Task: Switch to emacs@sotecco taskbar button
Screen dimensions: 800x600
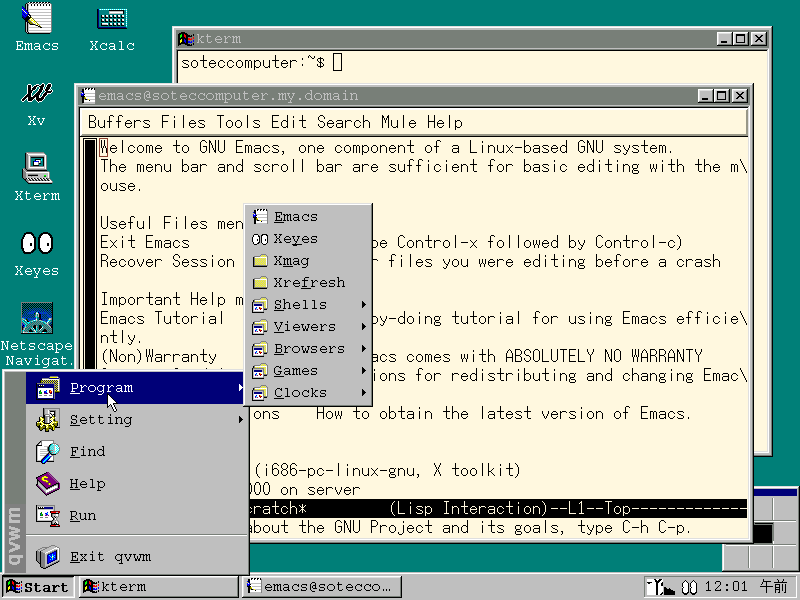Action: pyautogui.click(x=322, y=587)
